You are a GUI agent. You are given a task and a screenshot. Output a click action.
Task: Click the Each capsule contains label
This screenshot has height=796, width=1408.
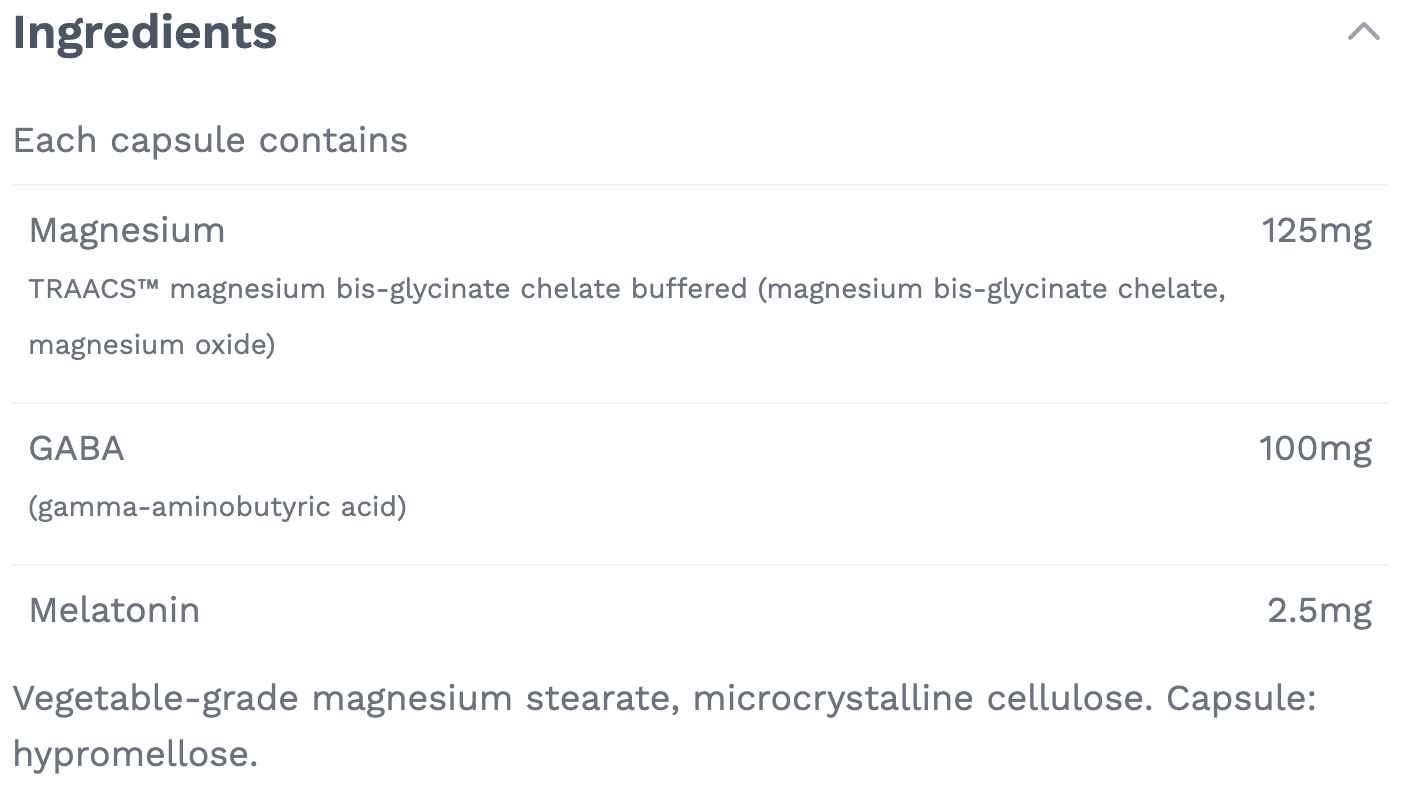210,140
